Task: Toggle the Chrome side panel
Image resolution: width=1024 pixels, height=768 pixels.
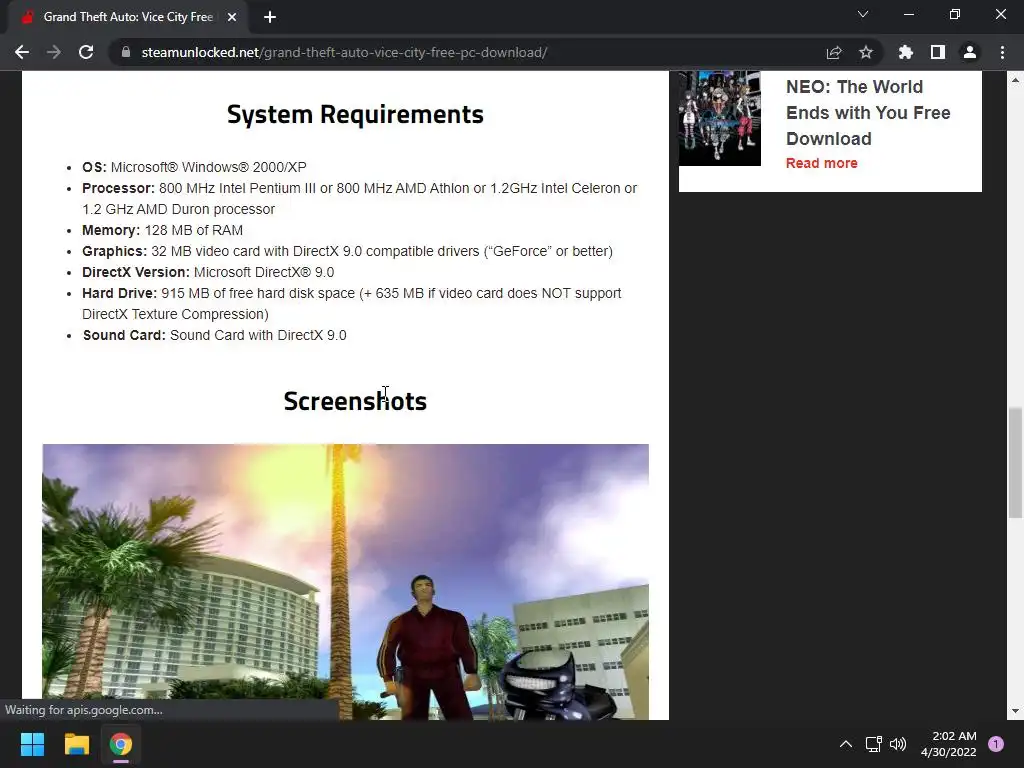Action: (938, 52)
